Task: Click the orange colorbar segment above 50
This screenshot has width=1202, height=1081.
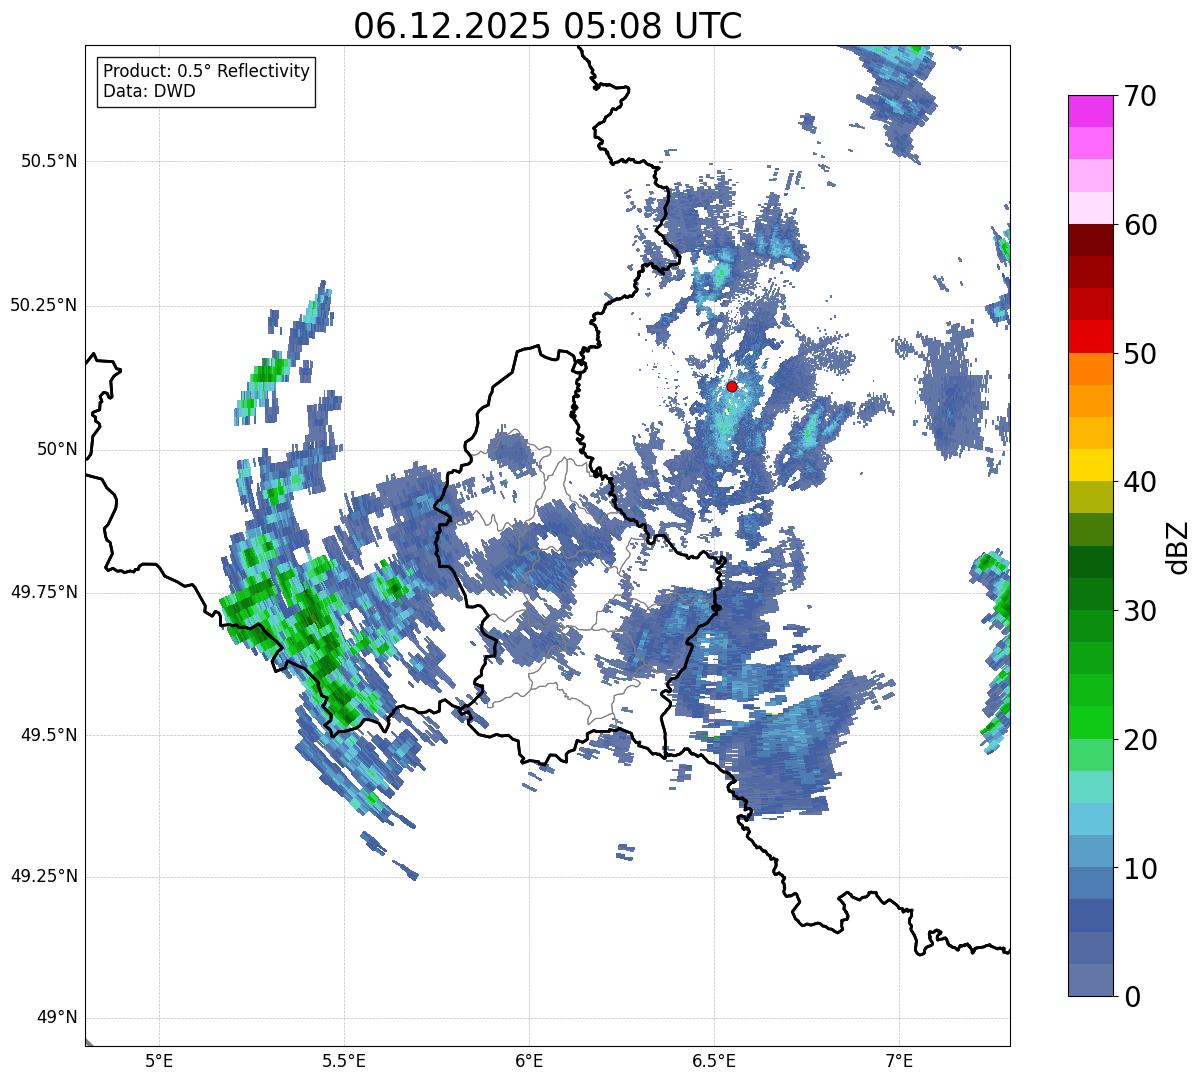Action: [1090, 369]
